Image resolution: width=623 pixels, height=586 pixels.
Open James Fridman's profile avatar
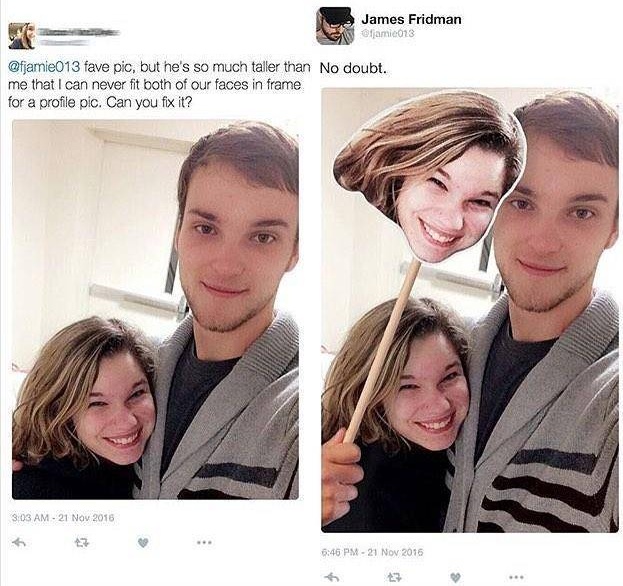335,26
